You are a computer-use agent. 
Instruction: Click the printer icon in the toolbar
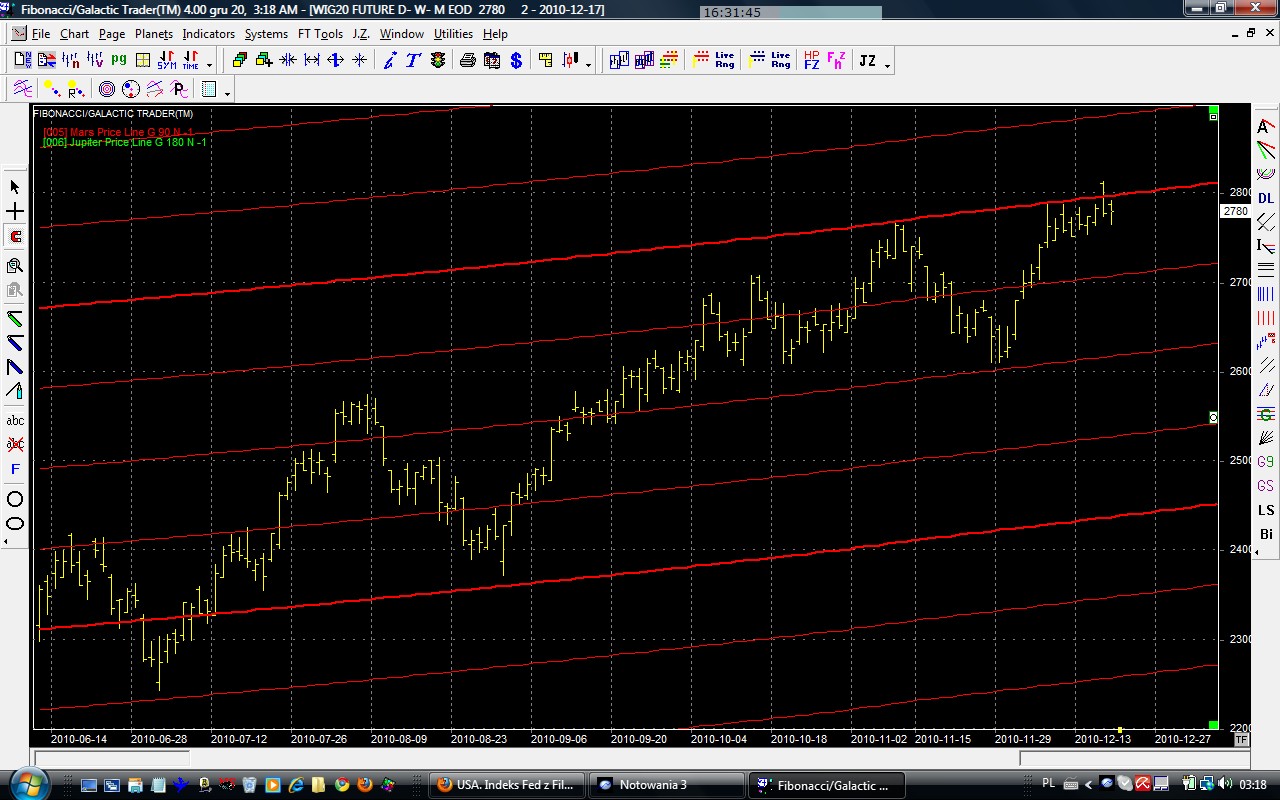(x=467, y=61)
